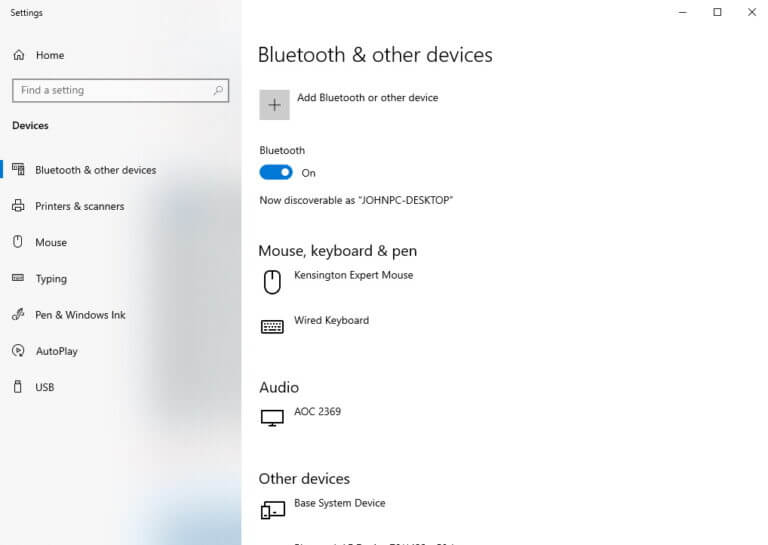768x545 pixels.
Task: Open Bluetooth & other devices sidebar entry
Action: 96,170
